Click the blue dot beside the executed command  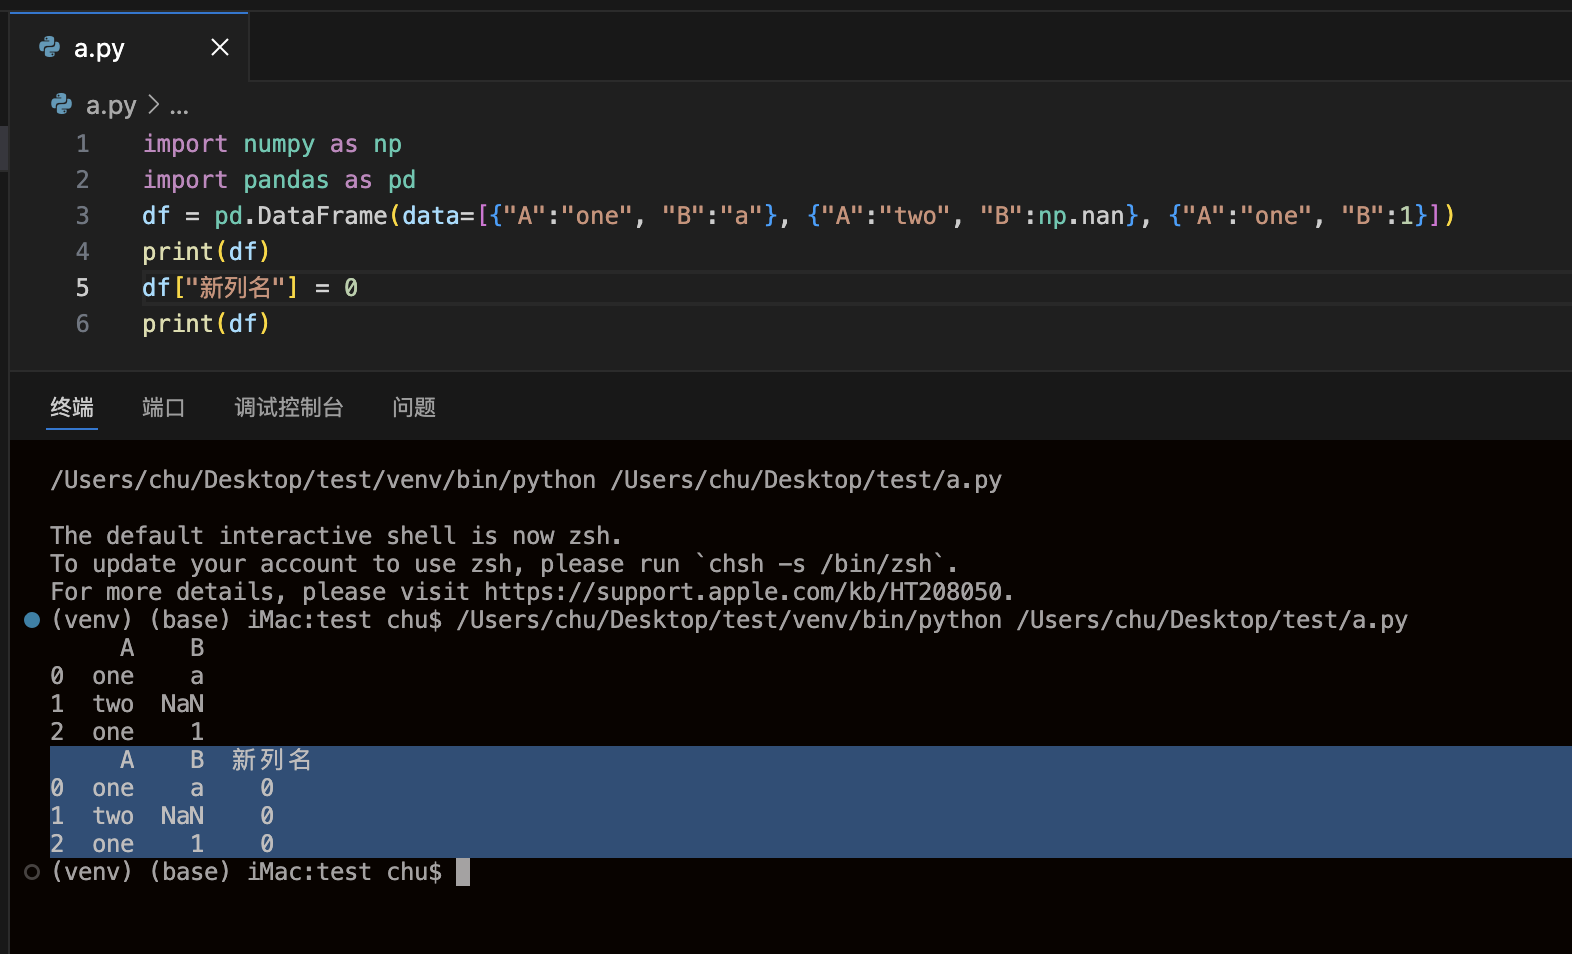tap(32, 620)
